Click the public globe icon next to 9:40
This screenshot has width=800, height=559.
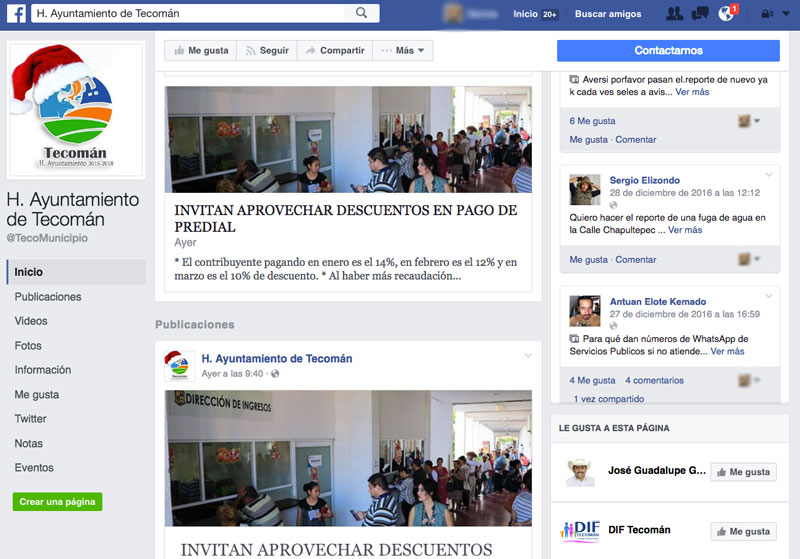[275, 374]
